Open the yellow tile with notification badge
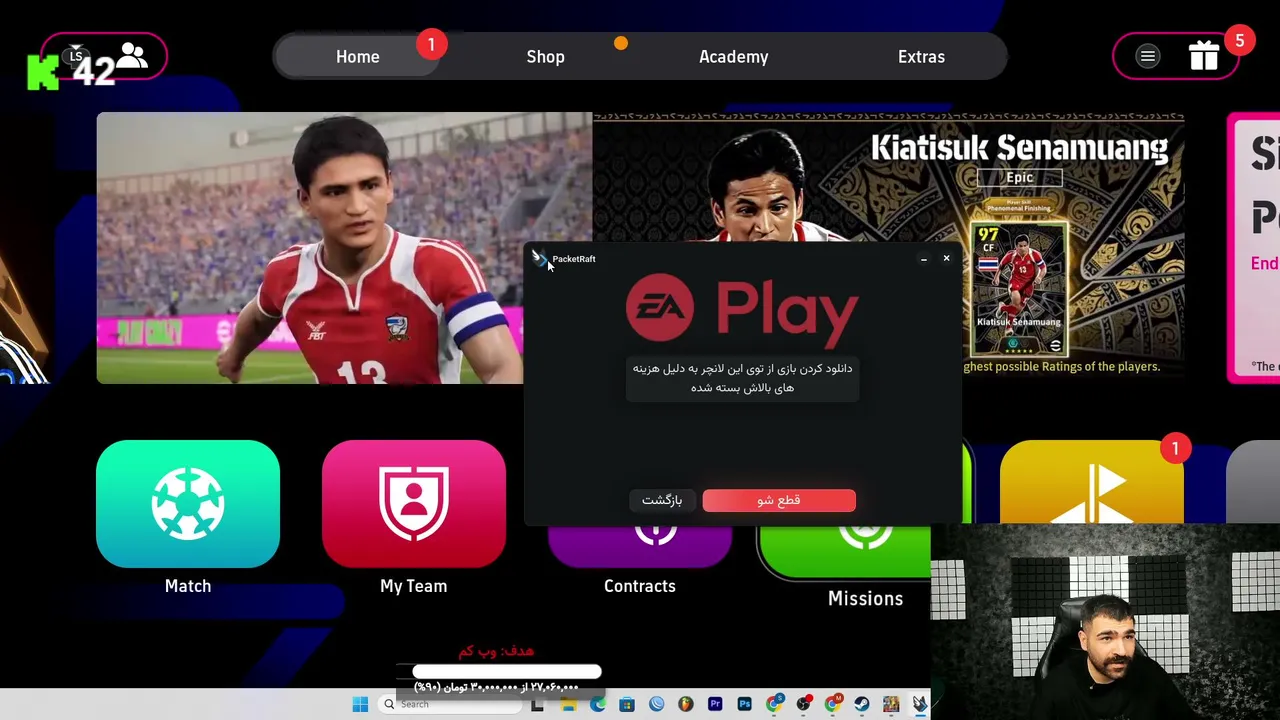The width and height of the screenshot is (1280, 720). [x=1092, y=482]
